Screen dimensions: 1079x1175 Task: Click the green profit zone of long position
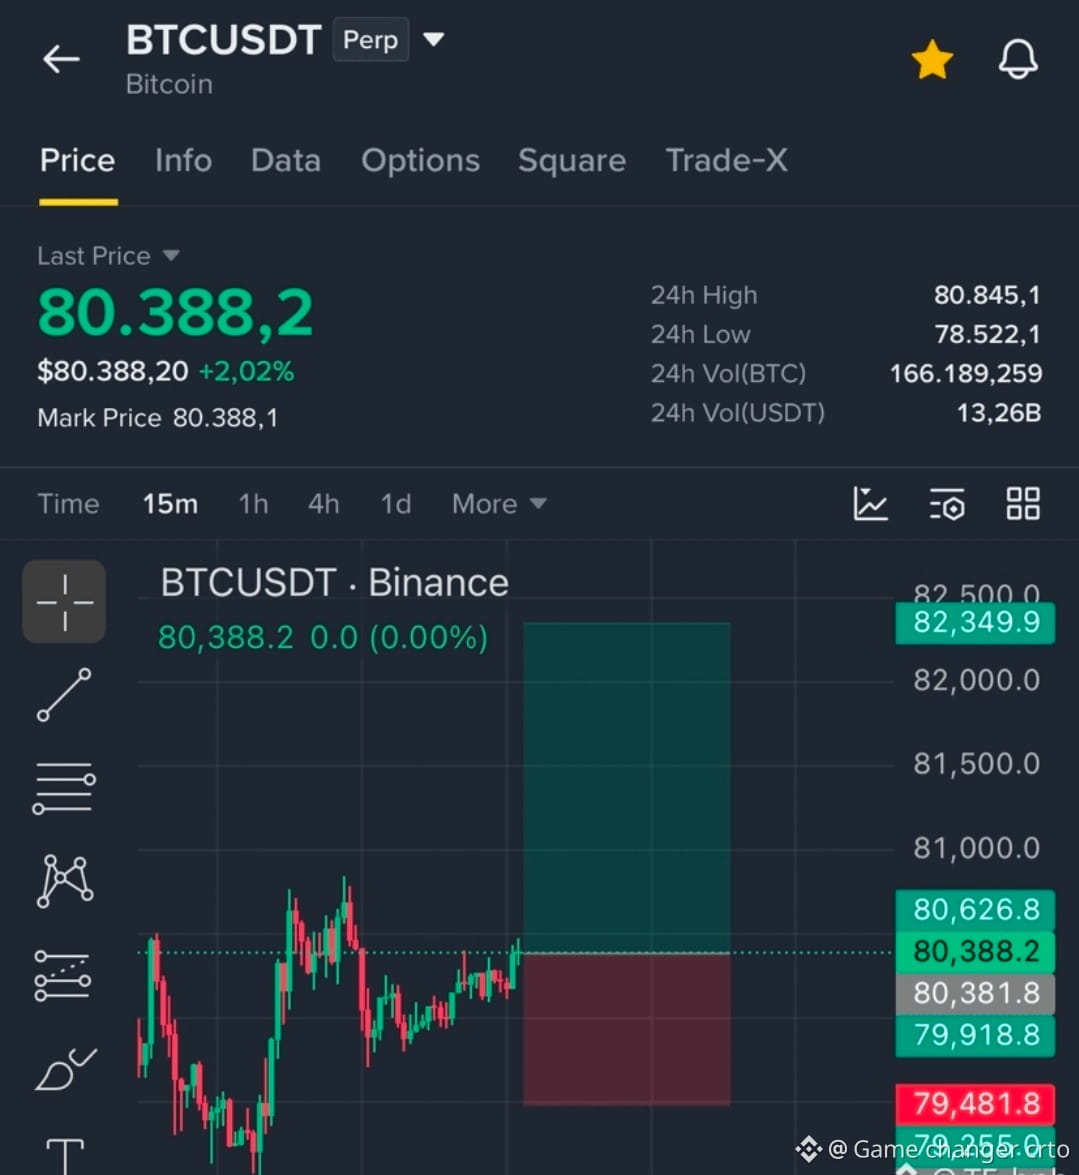coord(626,787)
